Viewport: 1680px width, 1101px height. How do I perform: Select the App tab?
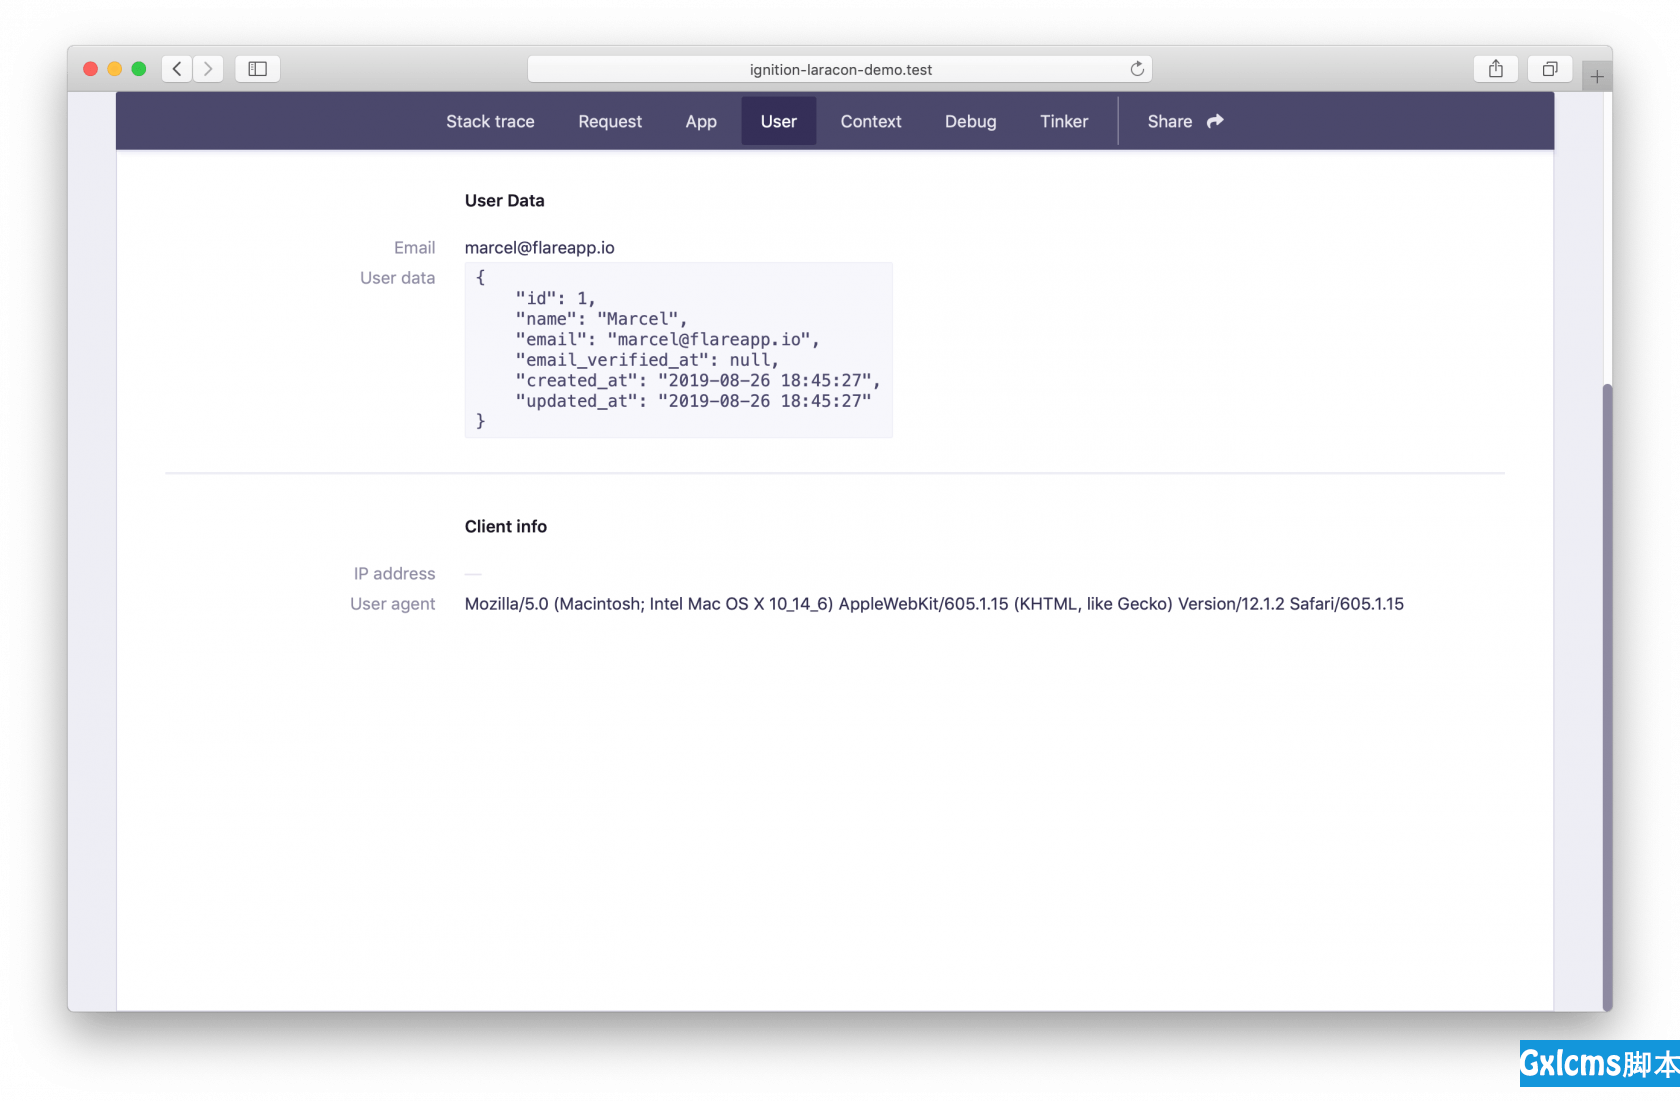701,121
